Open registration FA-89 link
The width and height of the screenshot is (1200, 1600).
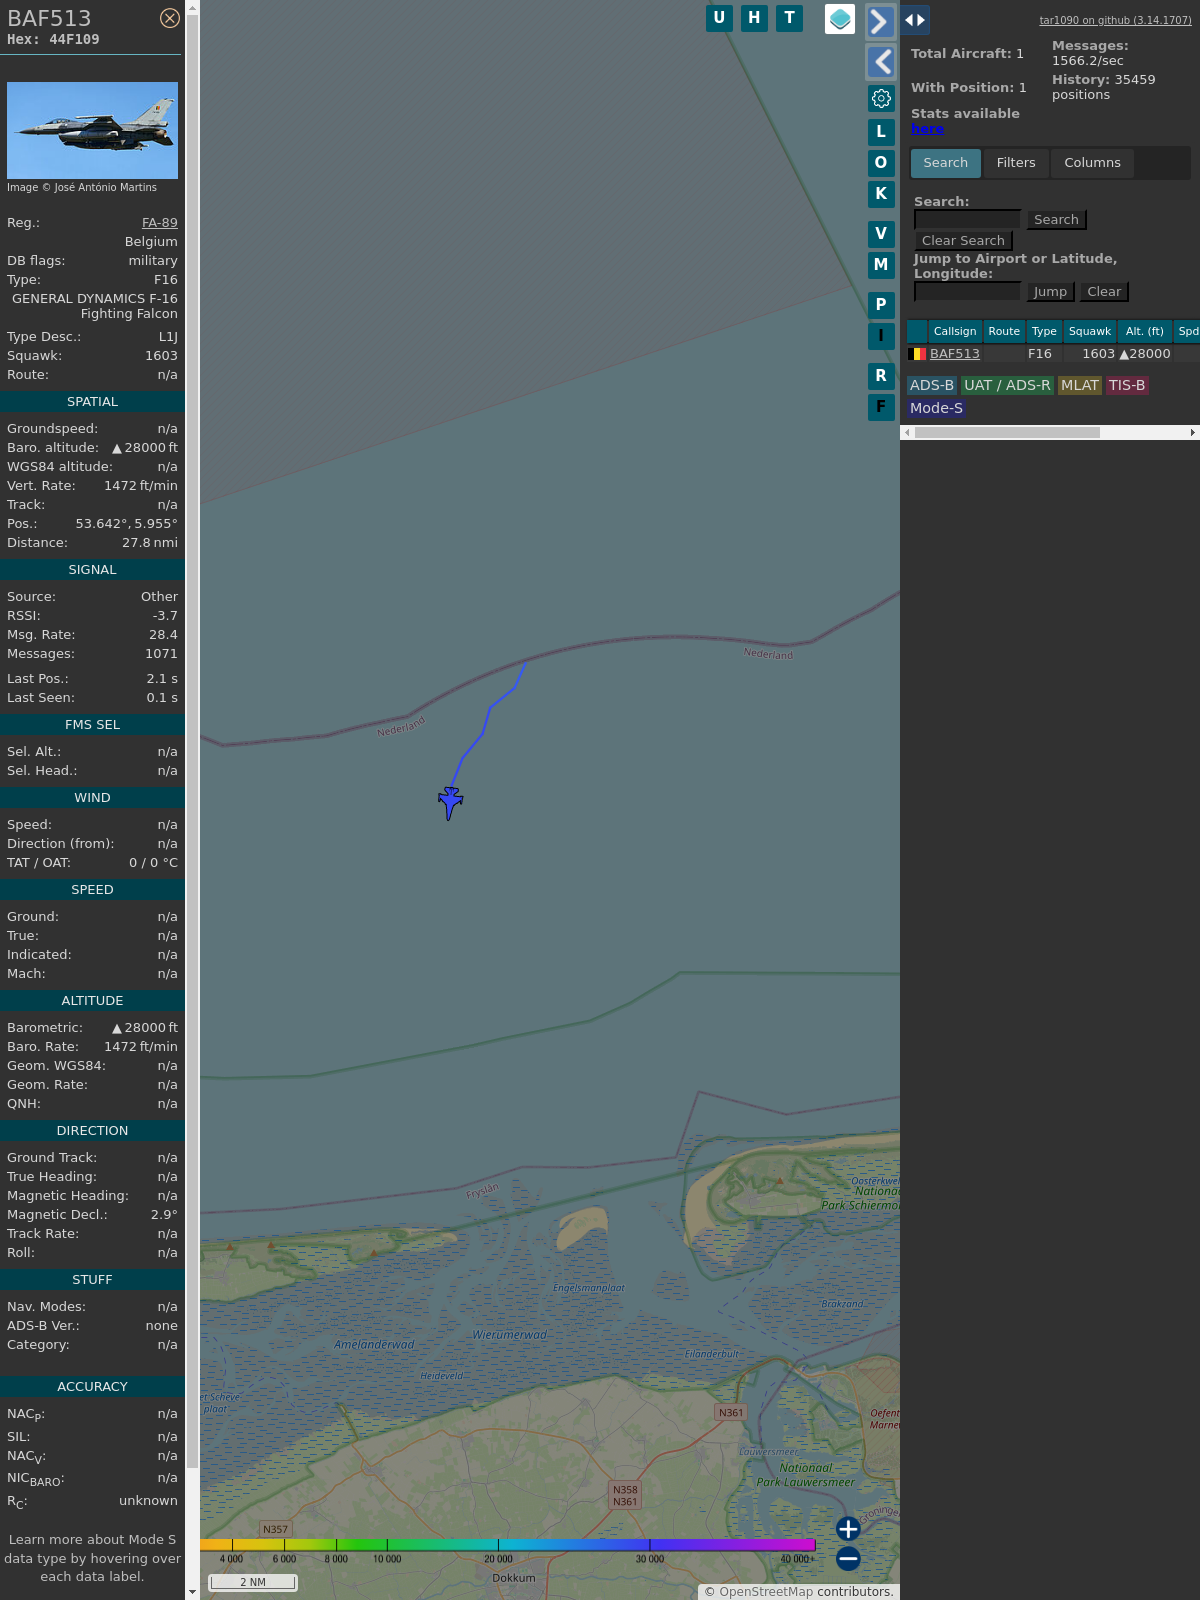pos(160,223)
